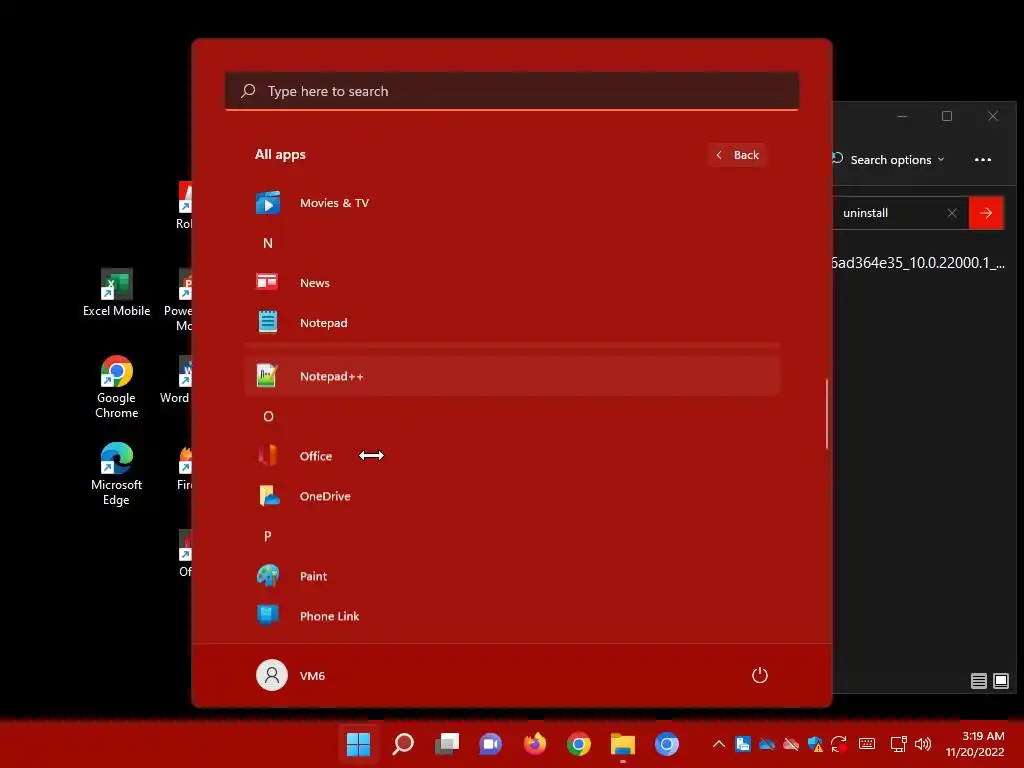The height and width of the screenshot is (768, 1024).
Task: Jump to letter O section header
Action: [x=268, y=416]
